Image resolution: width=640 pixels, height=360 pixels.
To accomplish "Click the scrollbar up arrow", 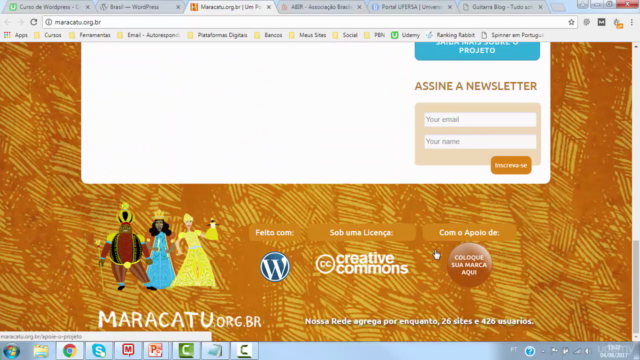I will [636, 46].
